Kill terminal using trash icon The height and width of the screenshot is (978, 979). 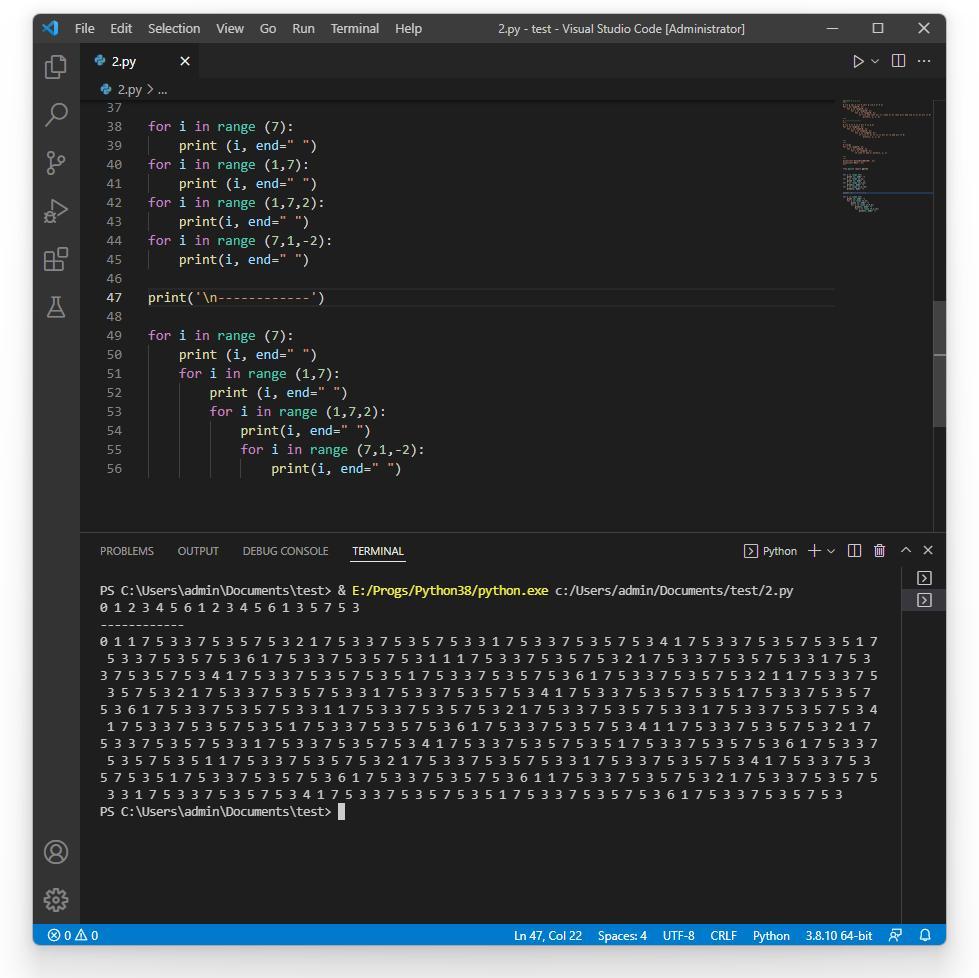[879, 551]
